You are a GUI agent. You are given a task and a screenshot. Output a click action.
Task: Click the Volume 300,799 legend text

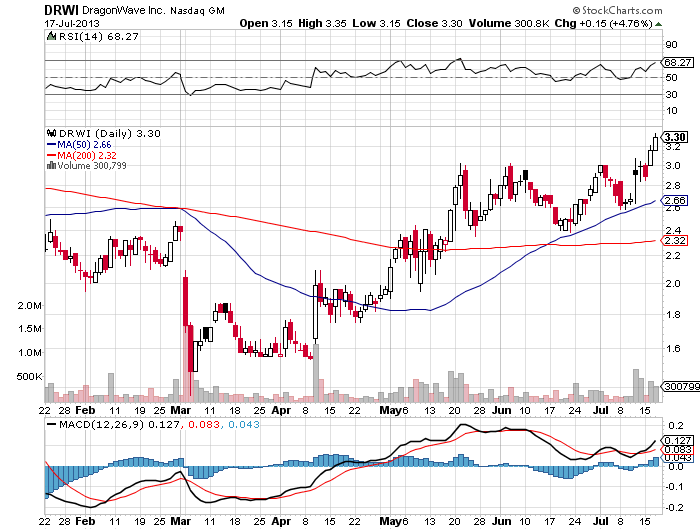[92, 166]
